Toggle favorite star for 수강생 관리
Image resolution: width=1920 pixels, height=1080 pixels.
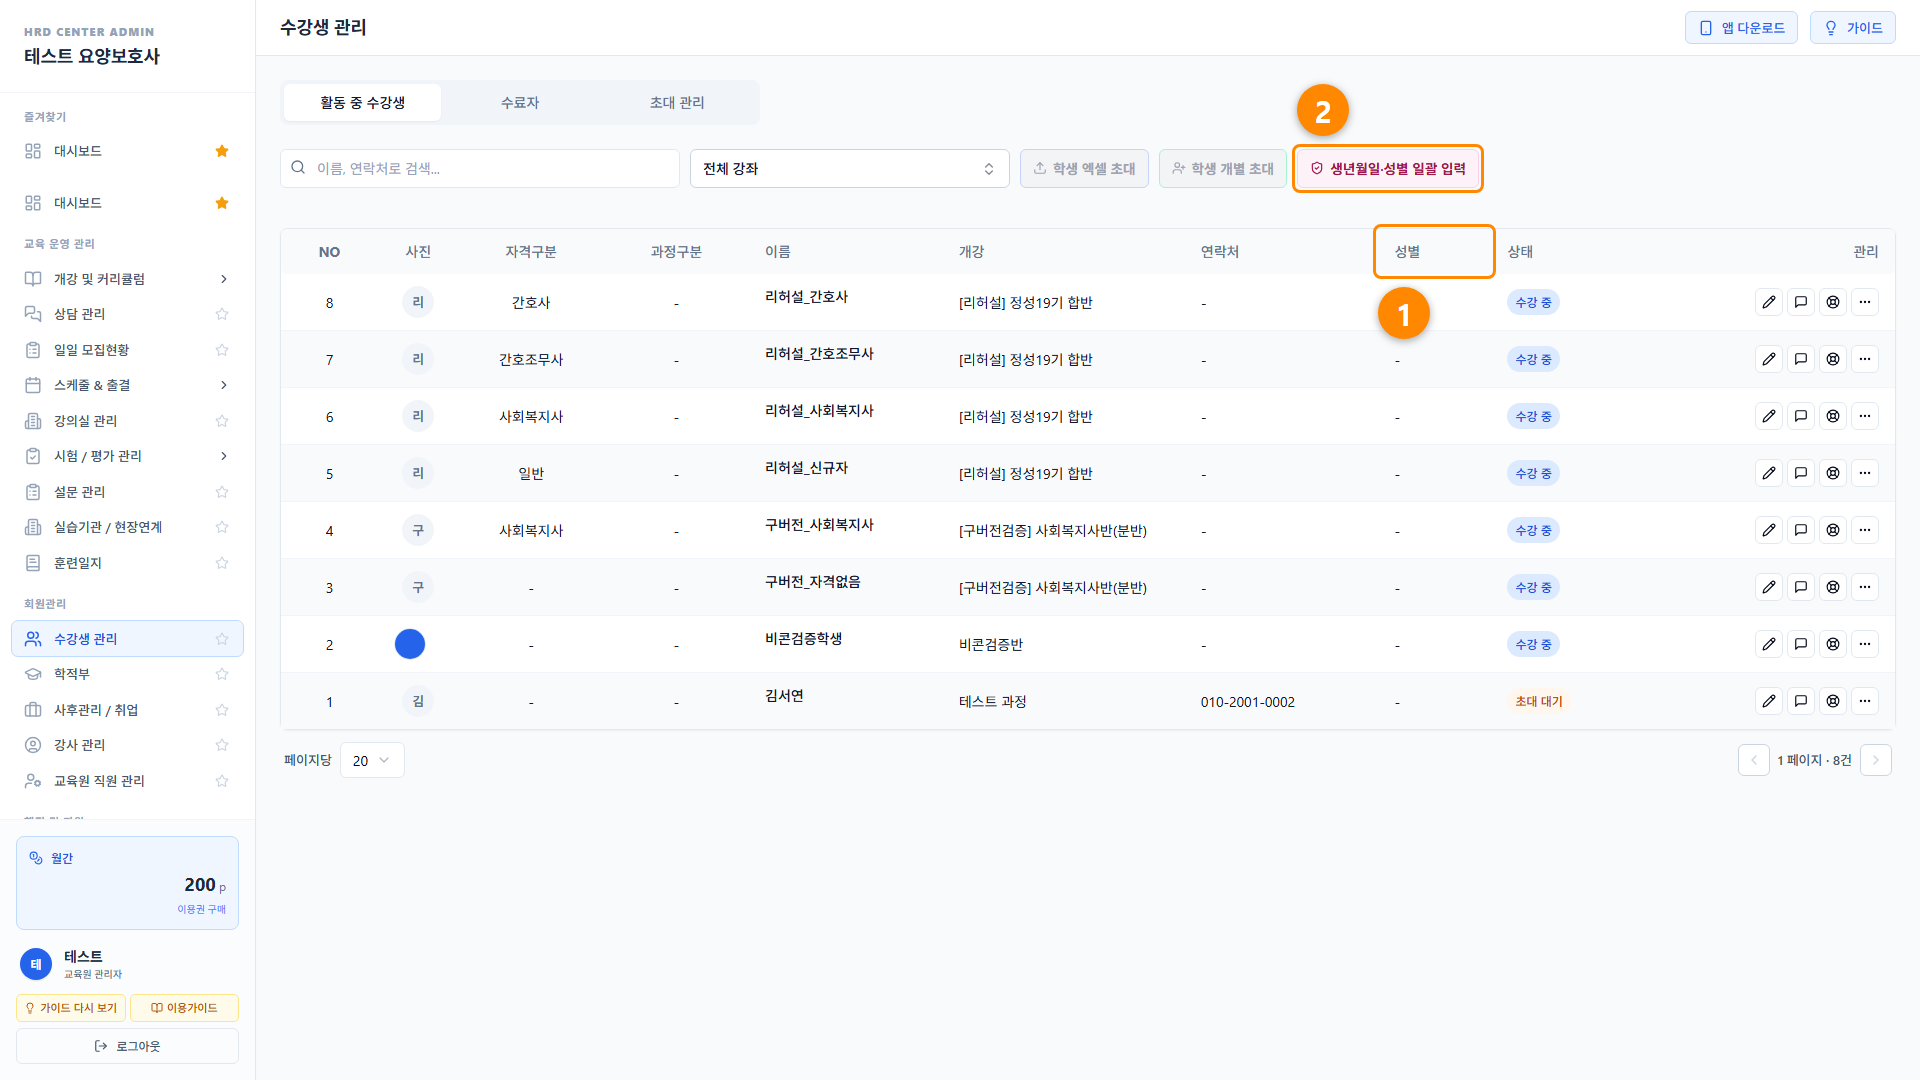(x=222, y=639)
